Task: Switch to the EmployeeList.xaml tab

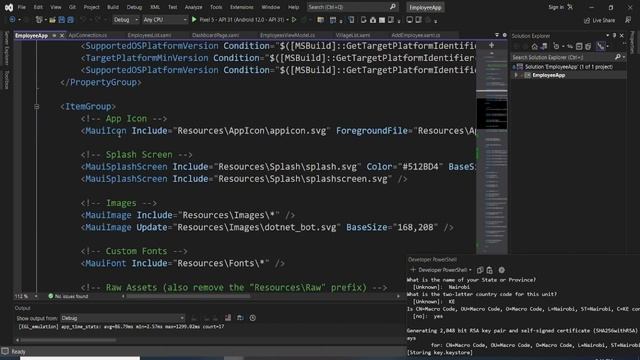Action: [x=149, y=36]
